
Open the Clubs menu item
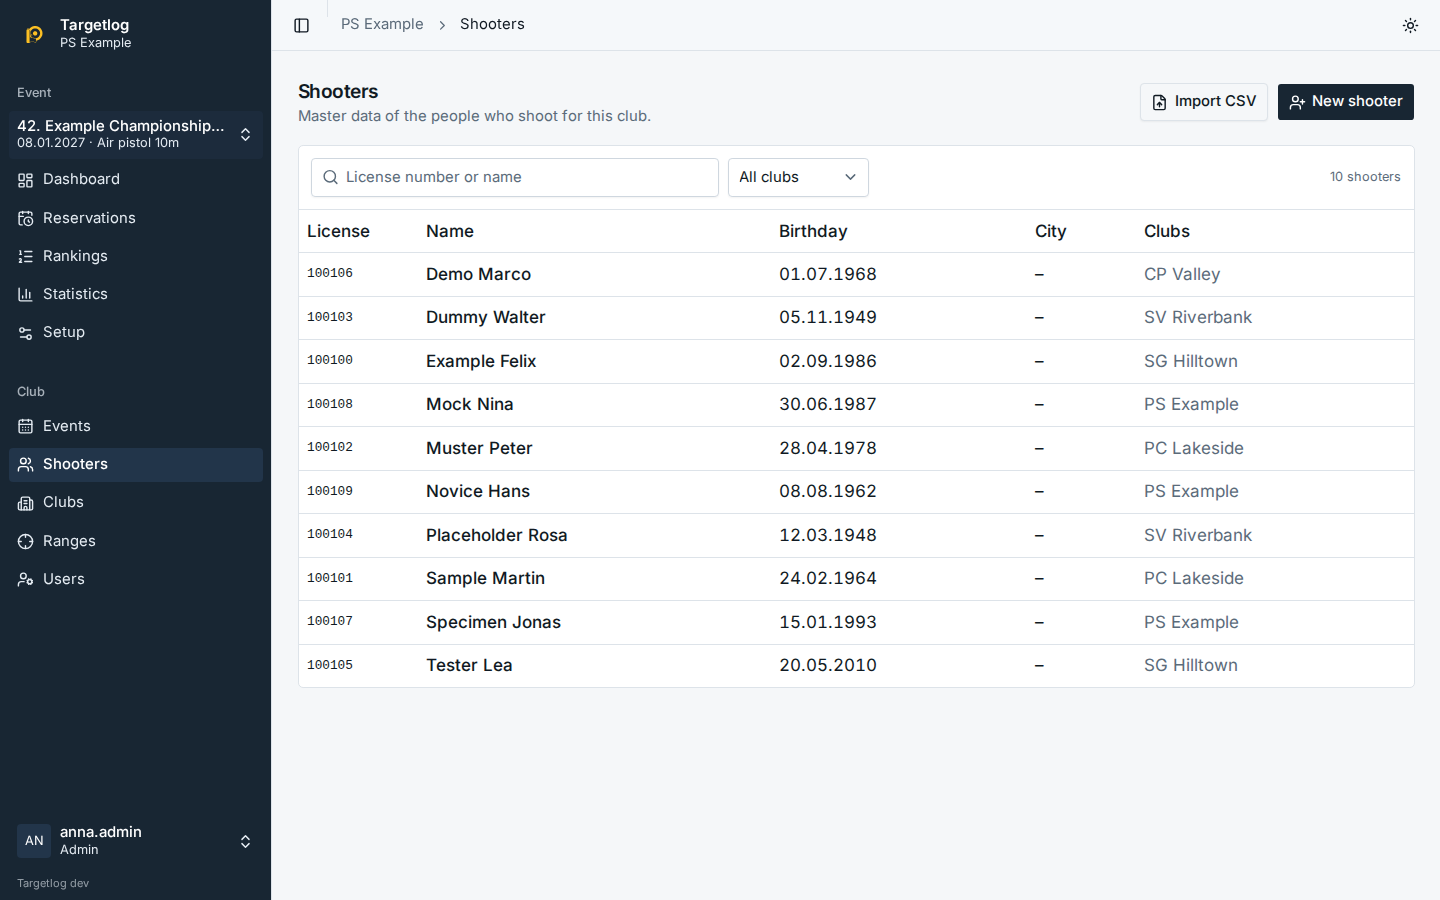[136, 503]
